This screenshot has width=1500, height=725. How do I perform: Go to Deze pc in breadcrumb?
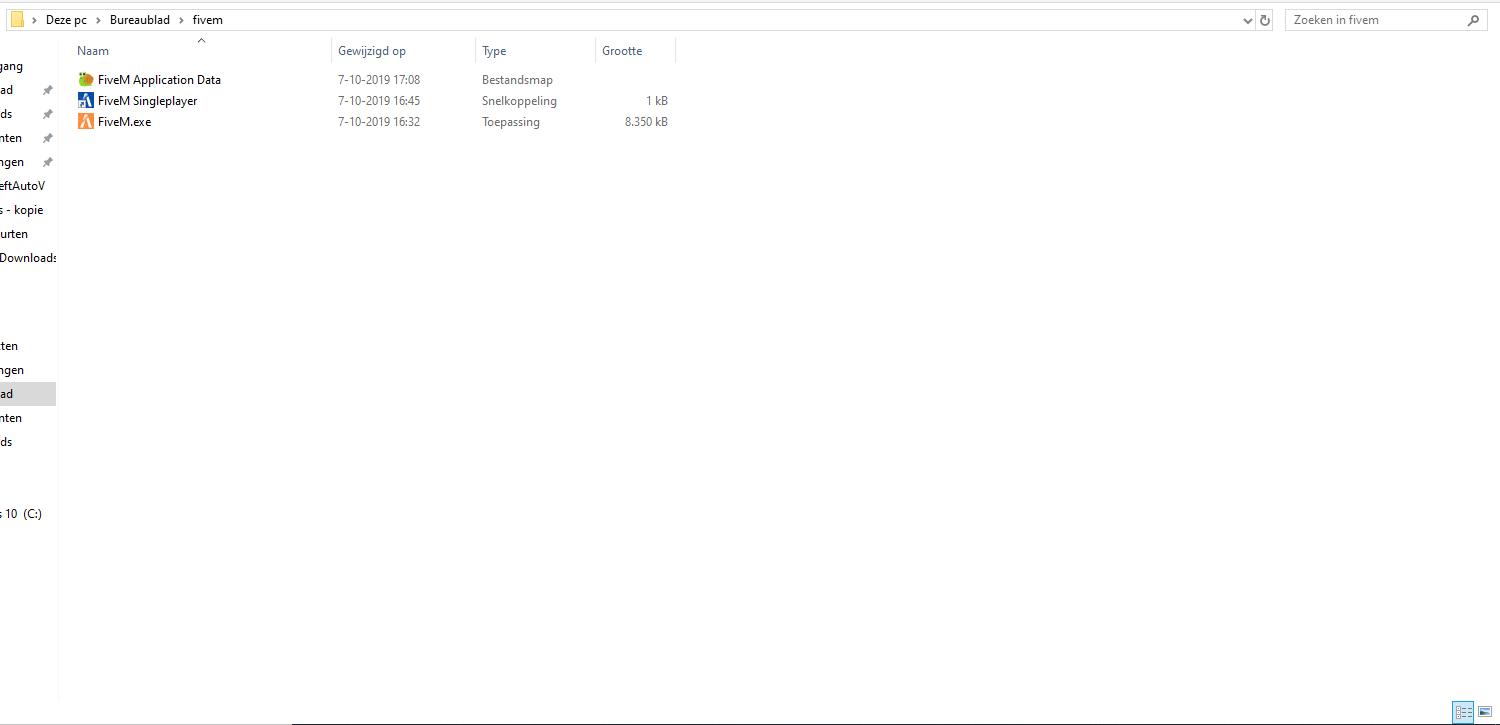point(66,20)
